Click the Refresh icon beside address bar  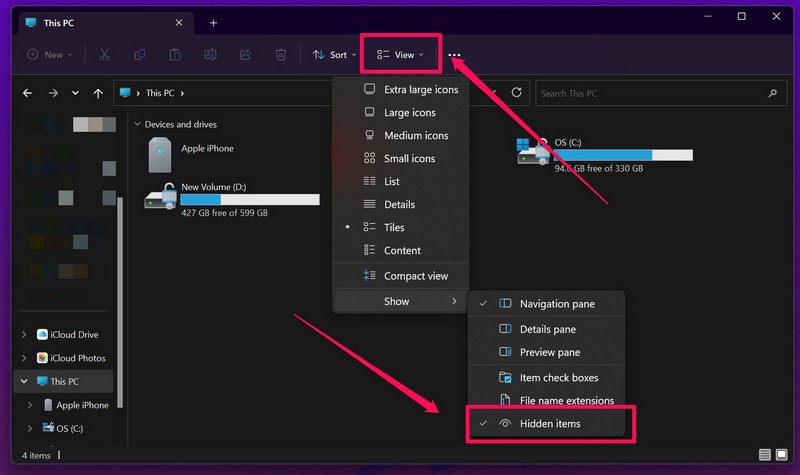click(517, 93)
